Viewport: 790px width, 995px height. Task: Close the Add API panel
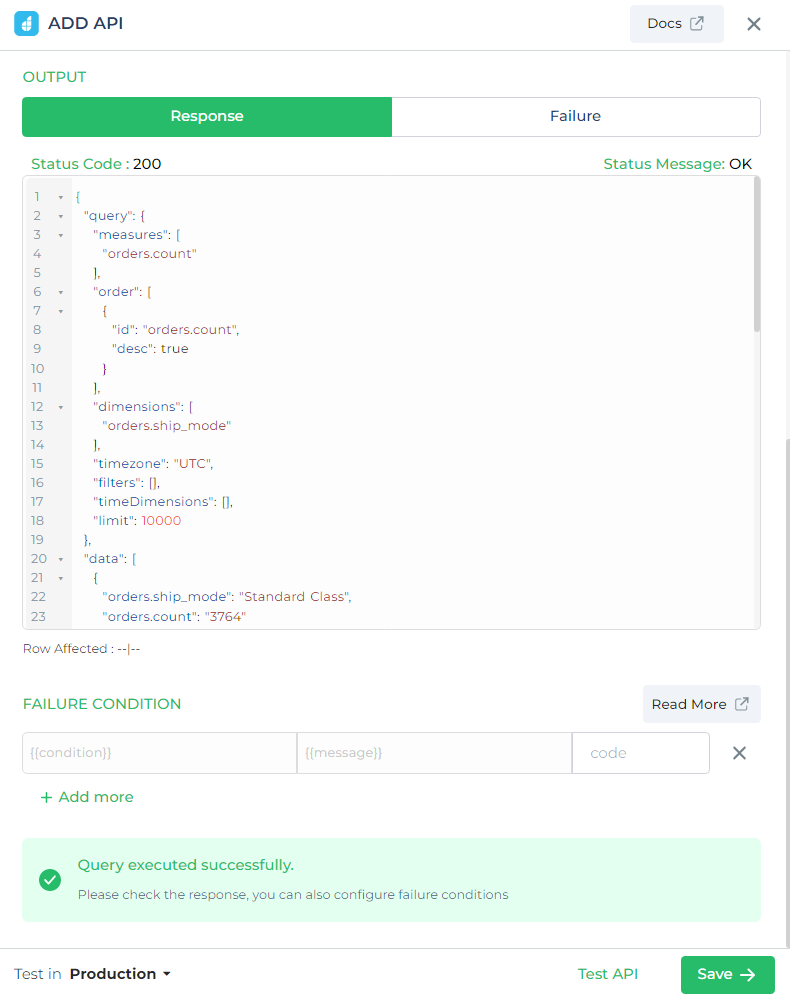click(754, 24)
